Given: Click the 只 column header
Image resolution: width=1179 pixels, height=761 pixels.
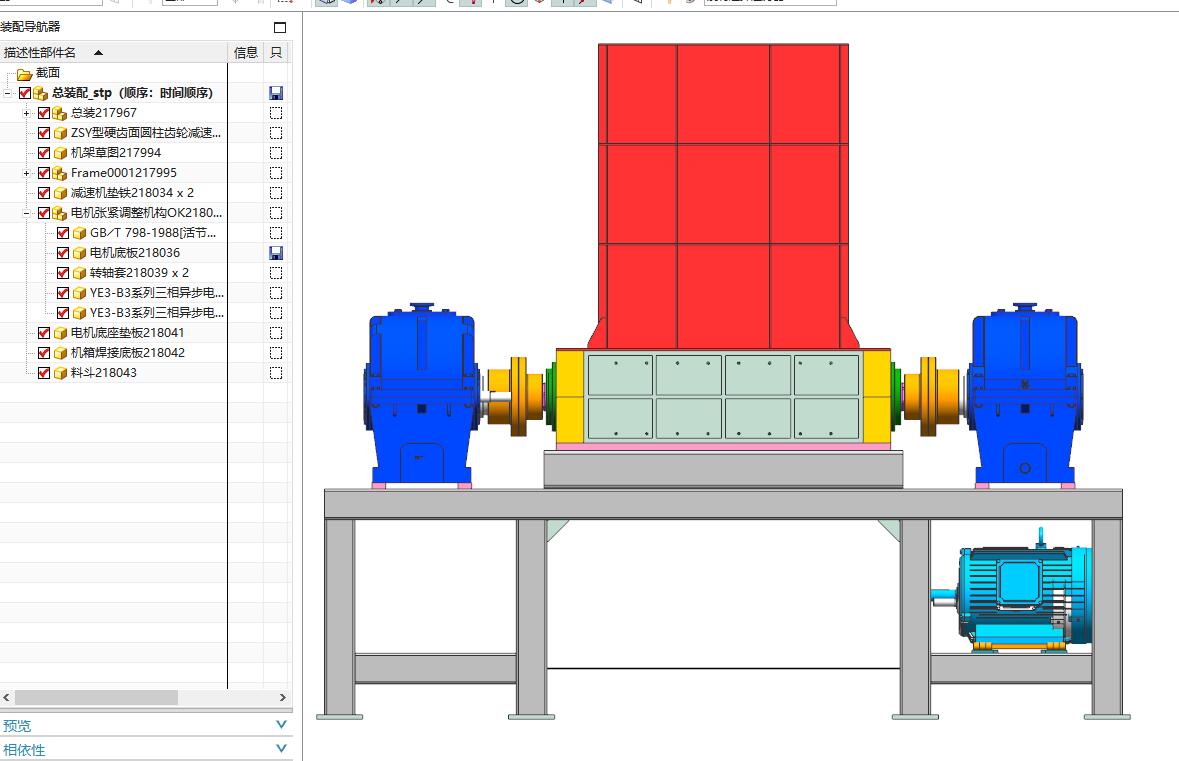Looking at the screenshot, I should coord(276,53).
